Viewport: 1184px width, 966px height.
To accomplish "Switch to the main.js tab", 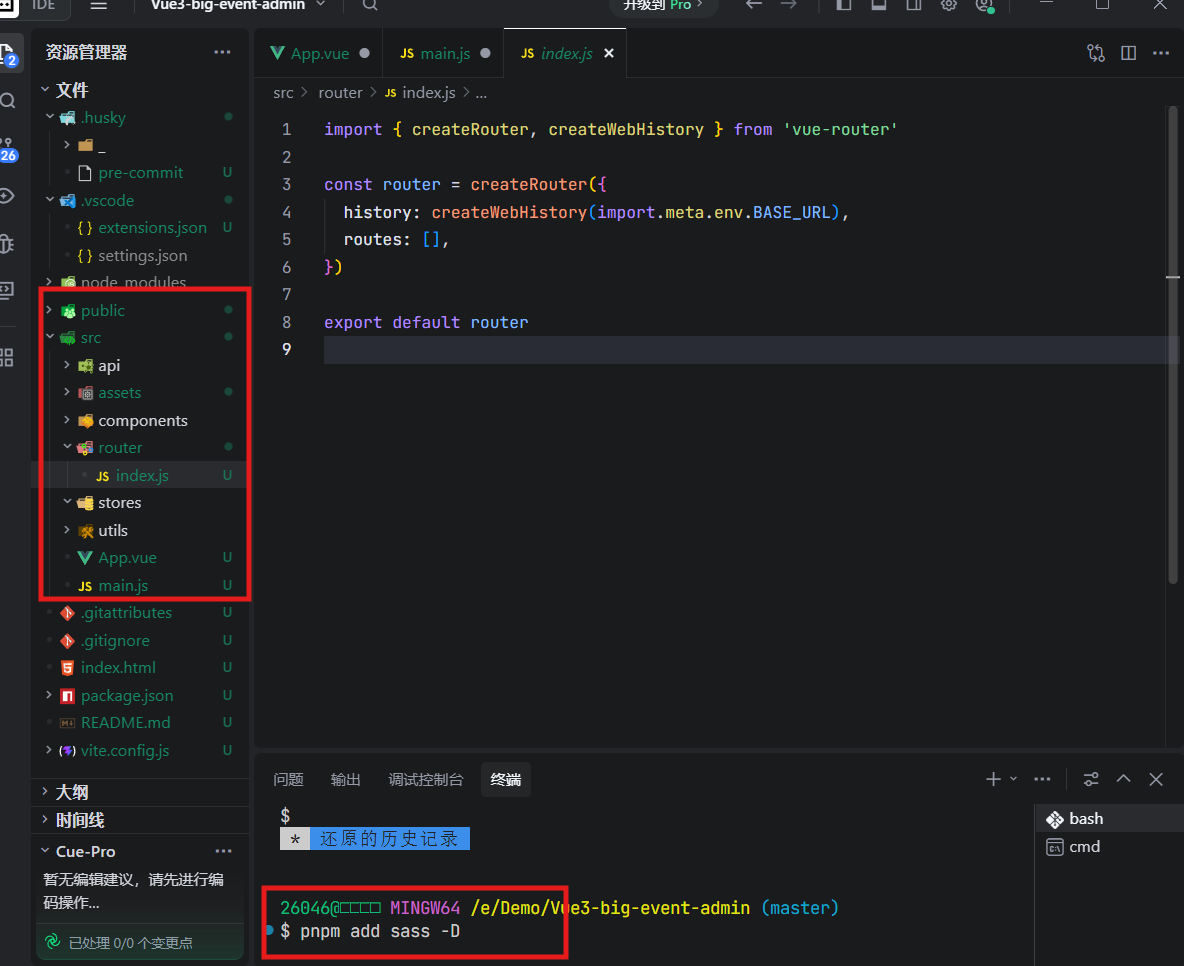I will 444,54.
